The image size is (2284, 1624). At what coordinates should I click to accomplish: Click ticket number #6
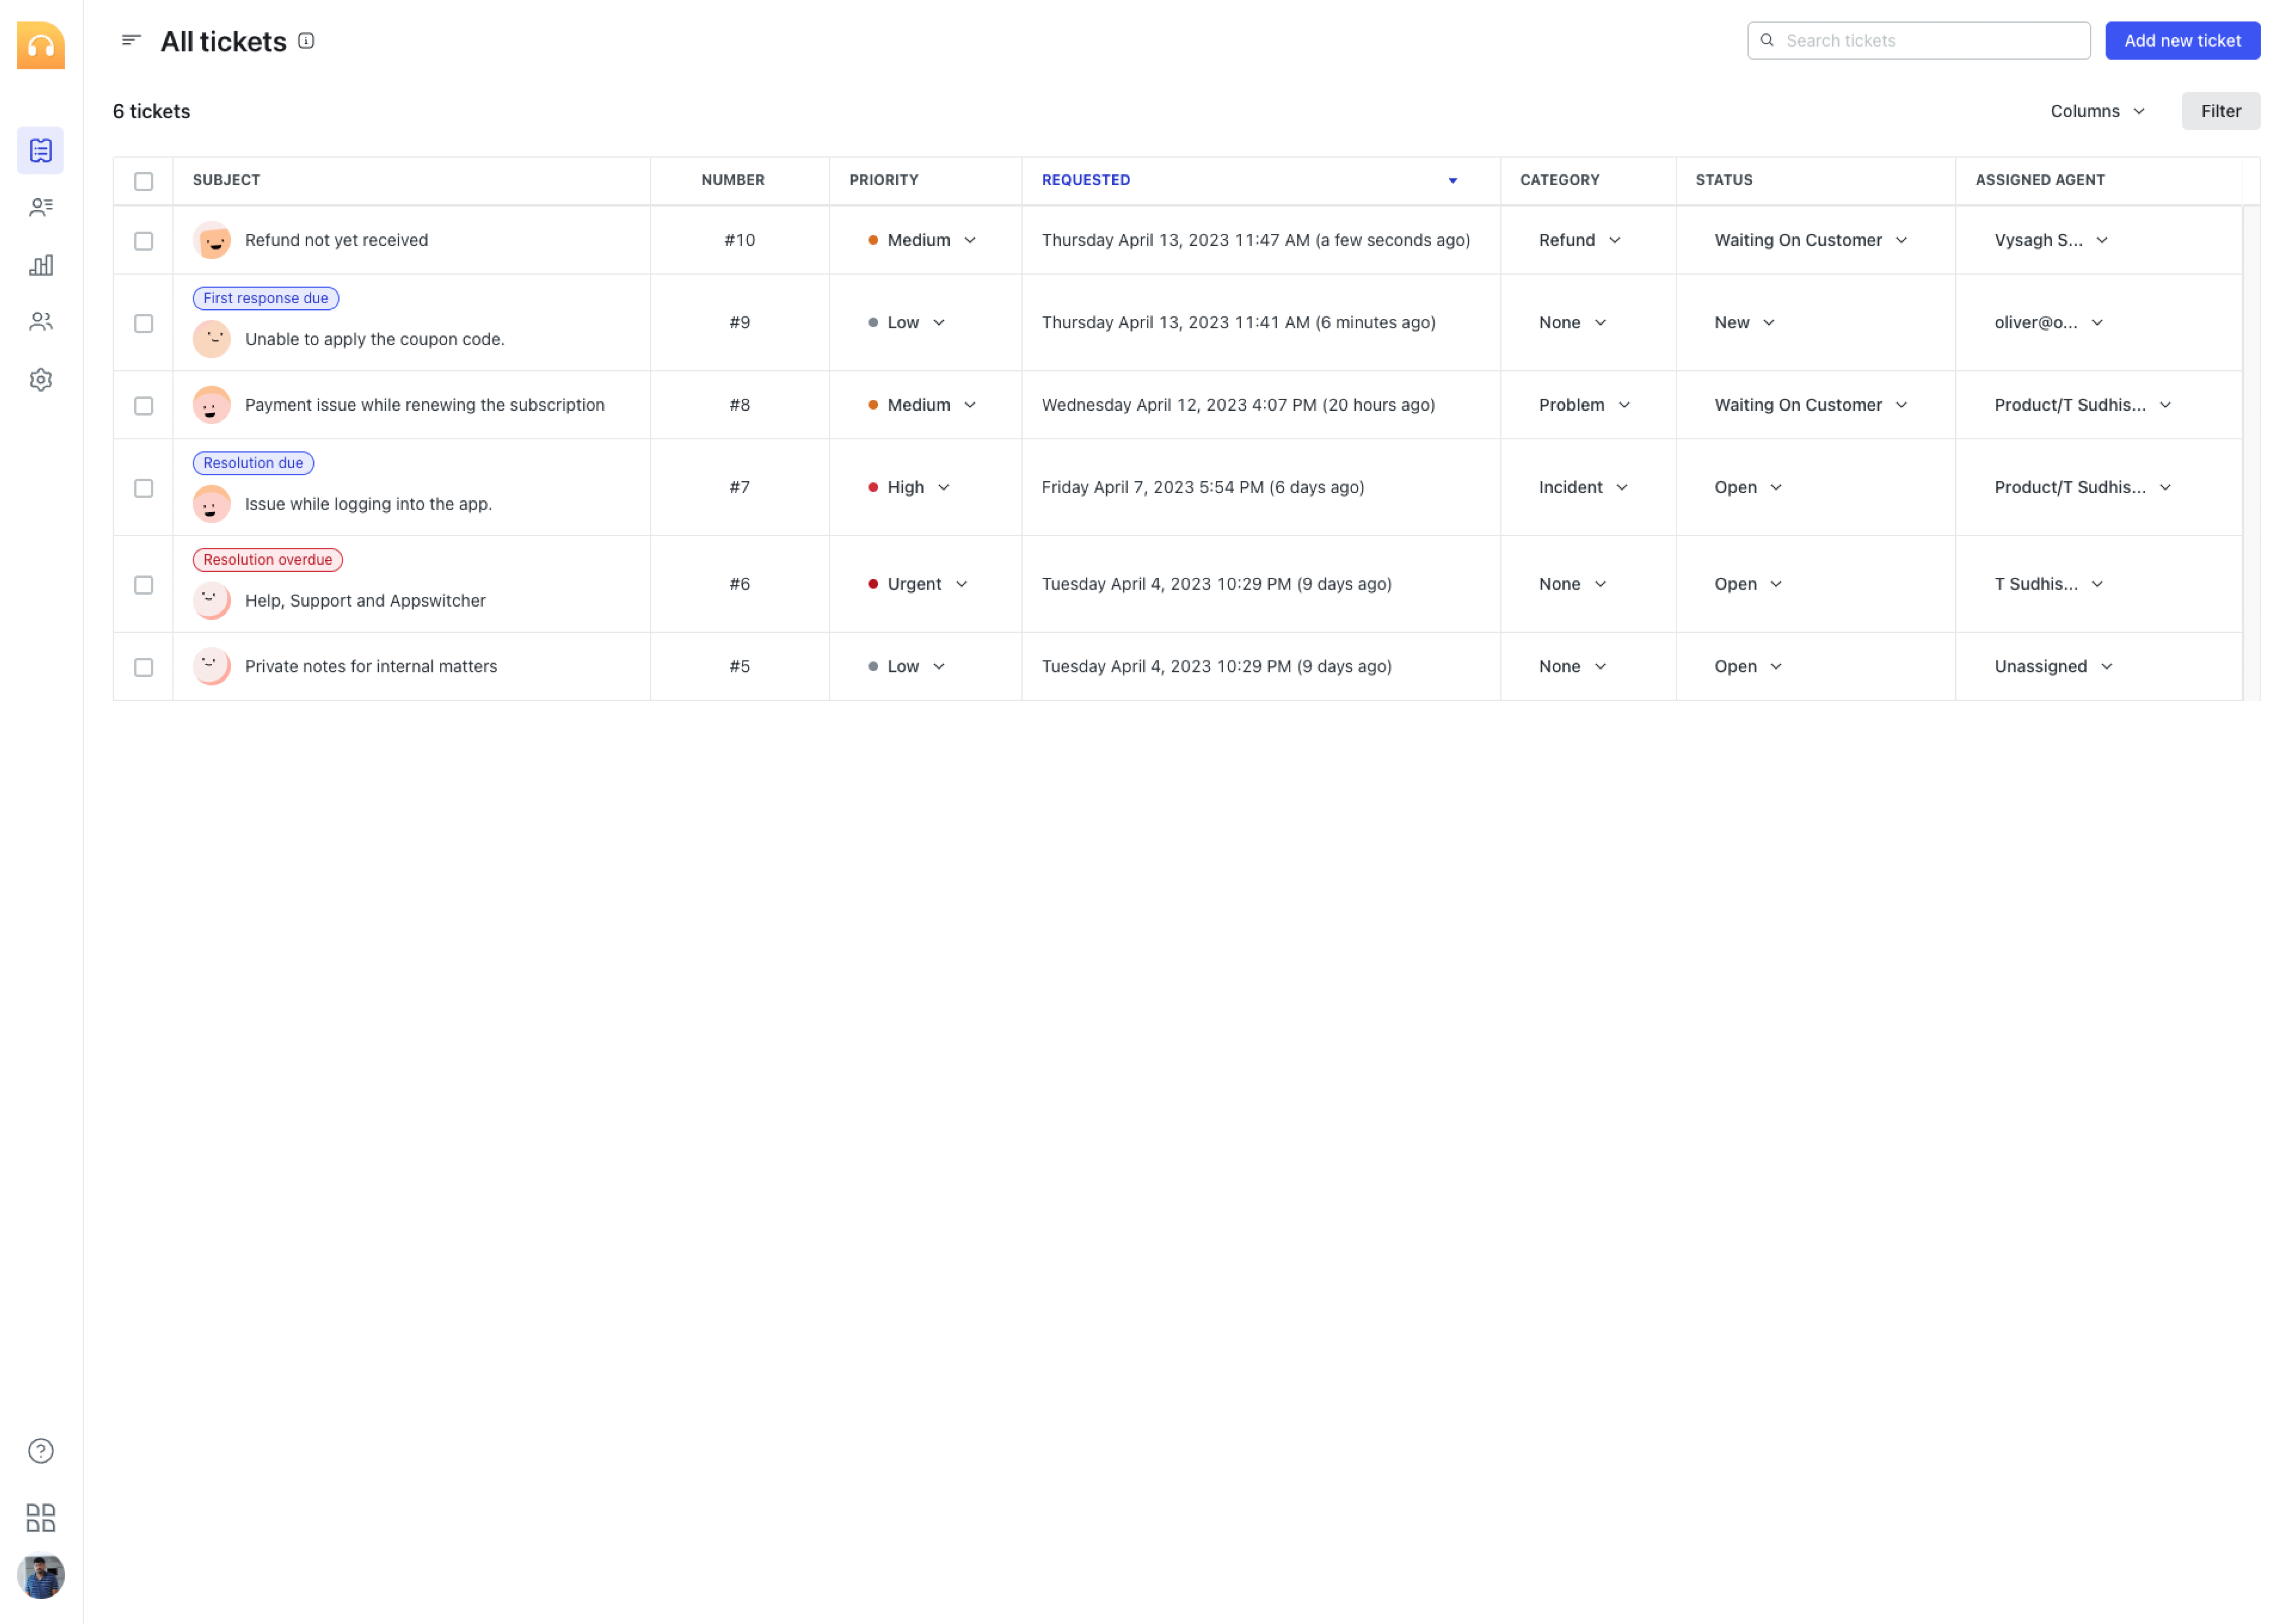coord(740,584)
